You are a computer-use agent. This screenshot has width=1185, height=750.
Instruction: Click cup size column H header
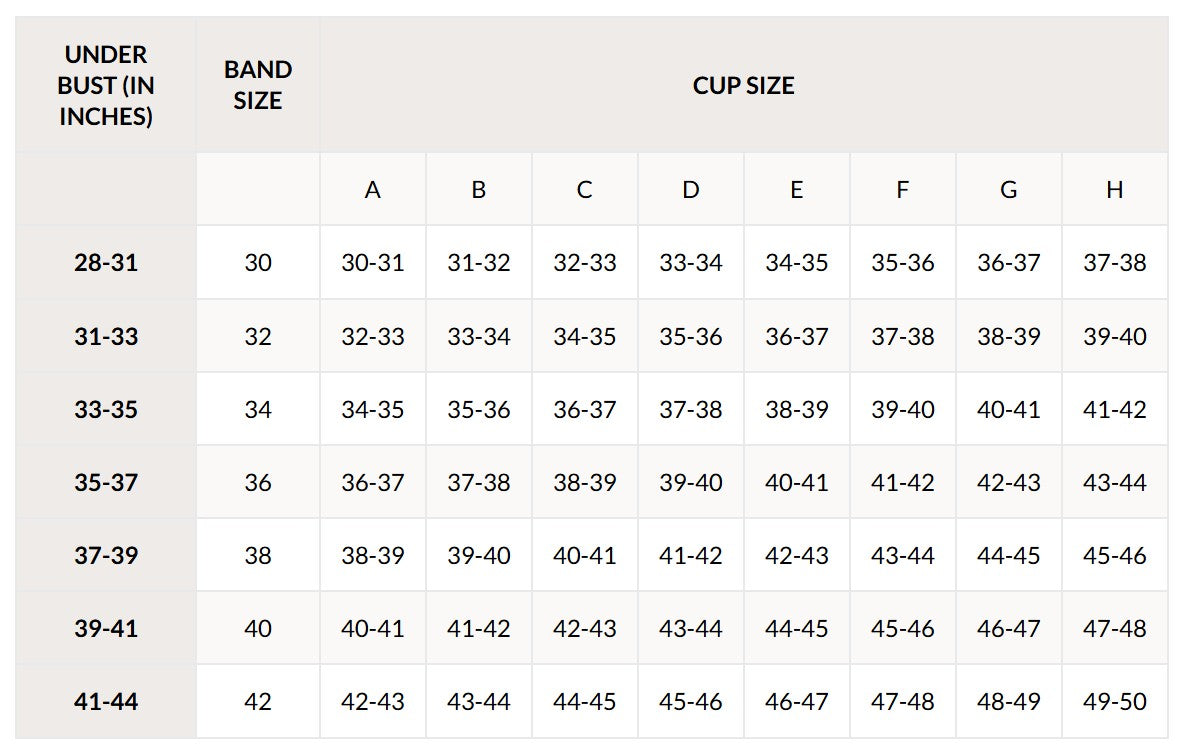(1115, 189)
